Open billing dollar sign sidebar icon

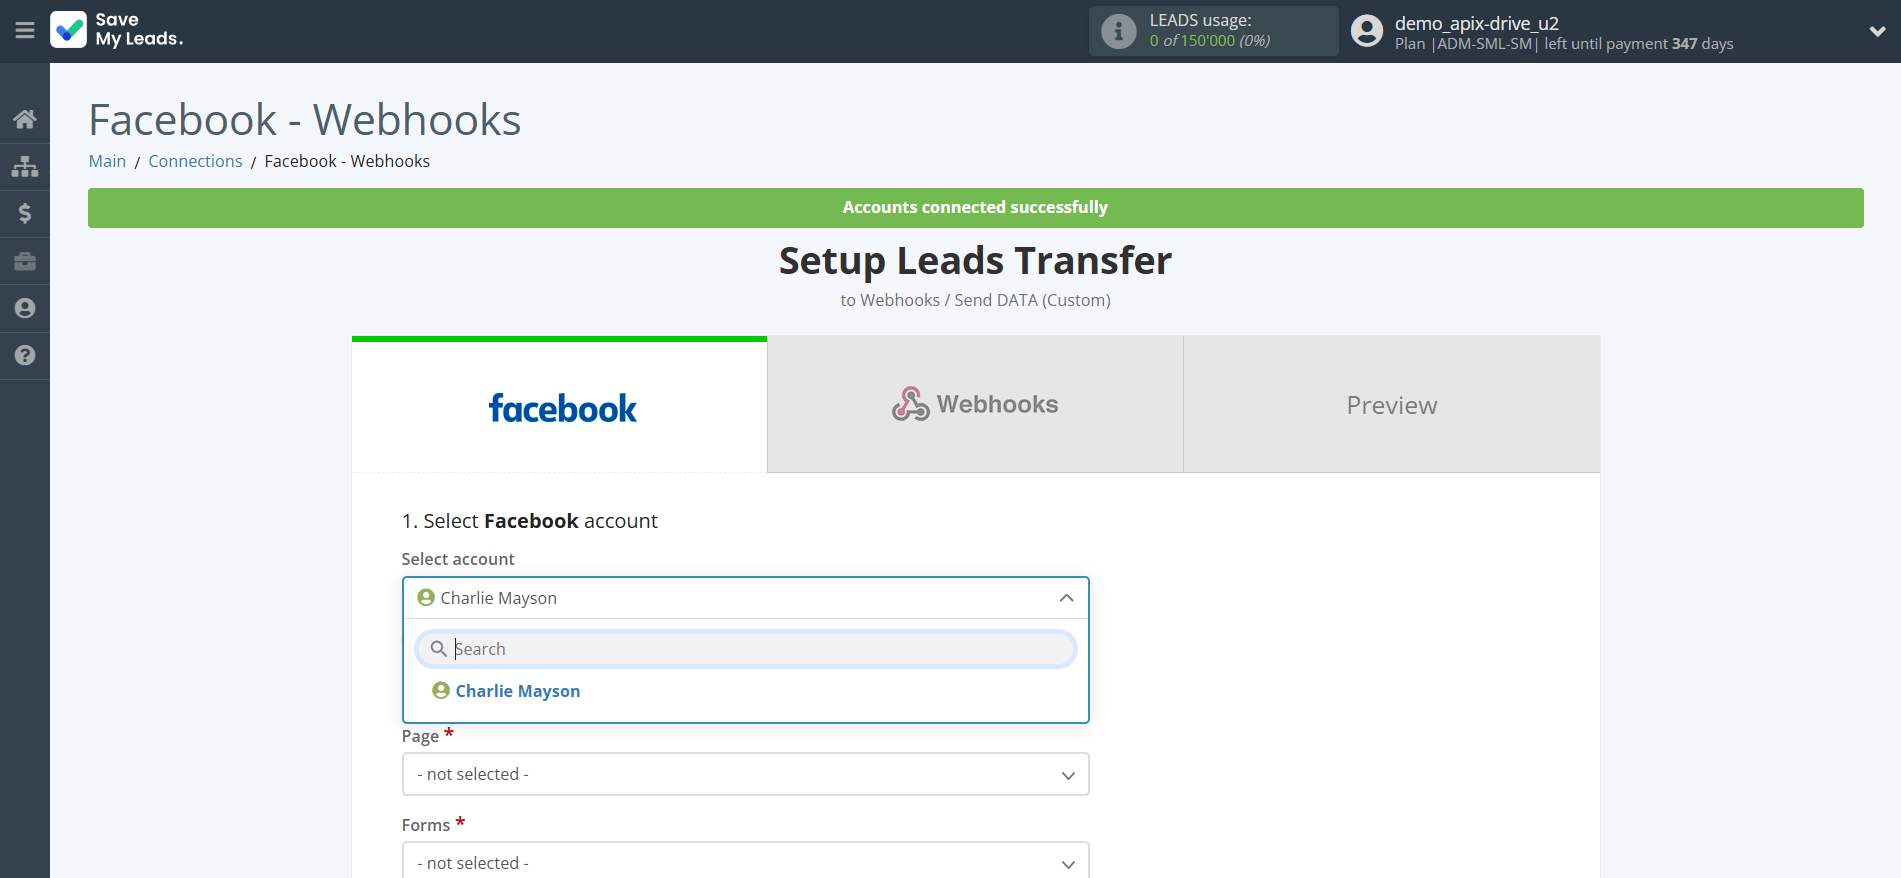25,213
